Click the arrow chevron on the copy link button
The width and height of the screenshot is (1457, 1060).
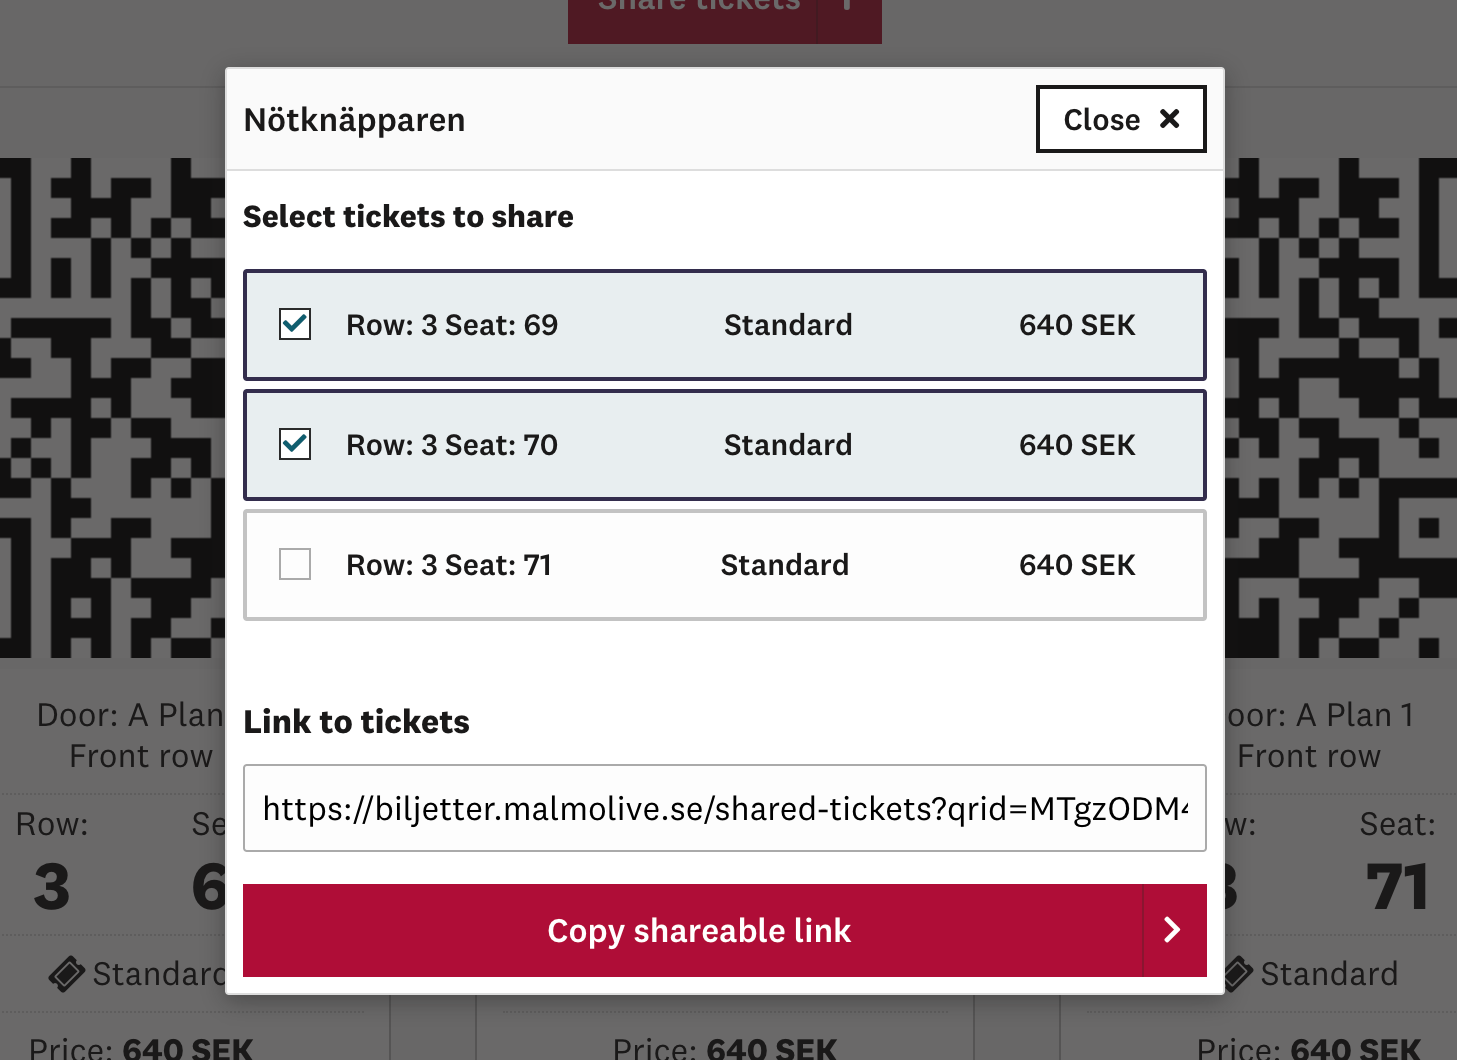pos(1173,930)
